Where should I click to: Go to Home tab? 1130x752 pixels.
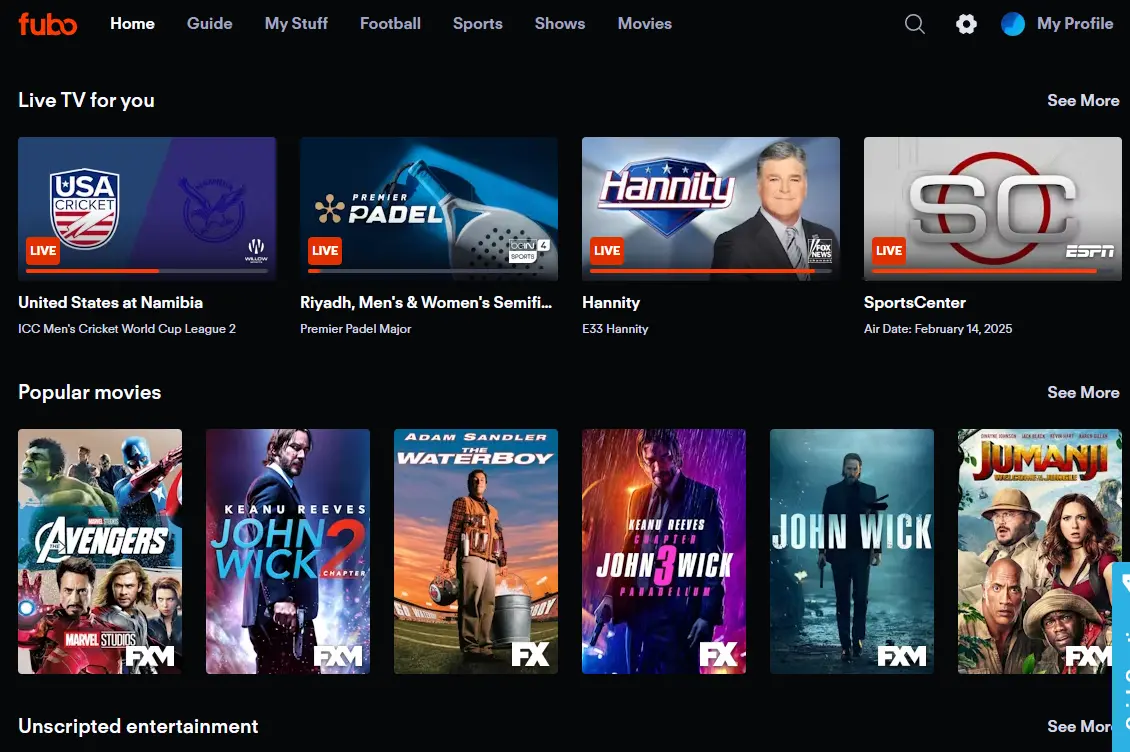pos(132,24)
